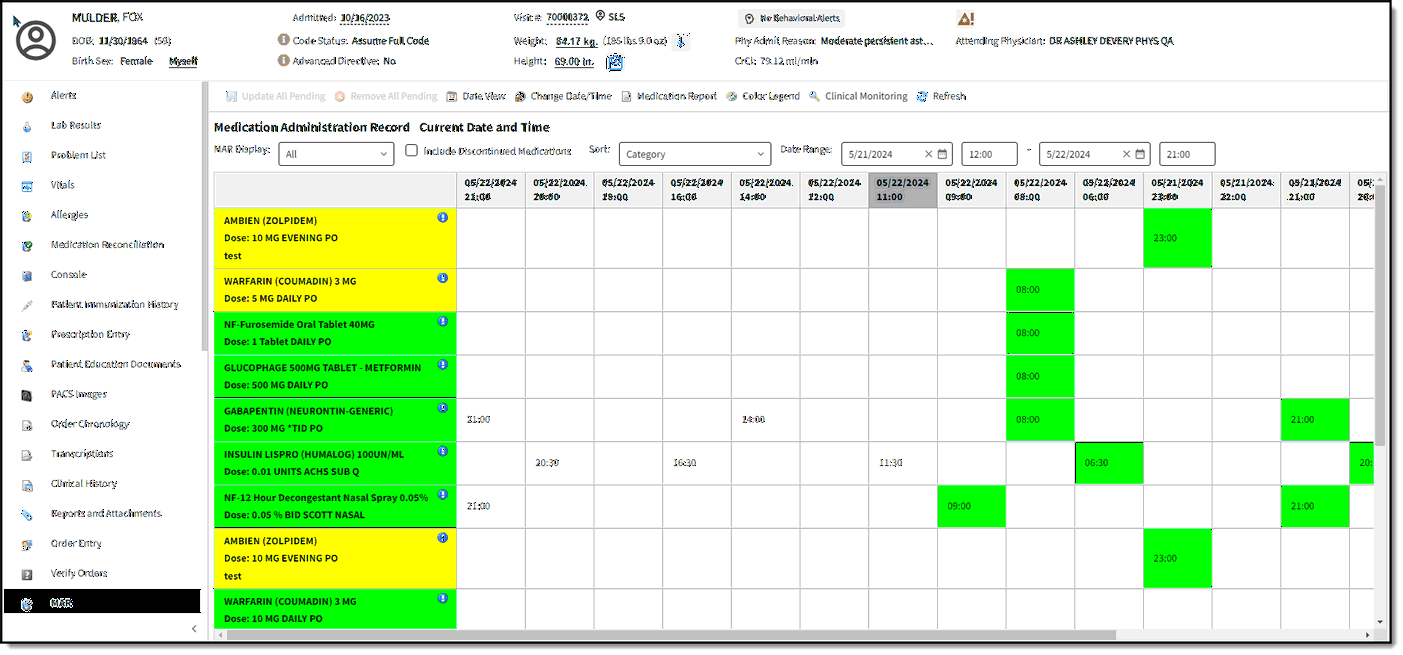Click the Color Legend icon
The width and height of the screenshot is (1403, 655).
click(732, 97)
